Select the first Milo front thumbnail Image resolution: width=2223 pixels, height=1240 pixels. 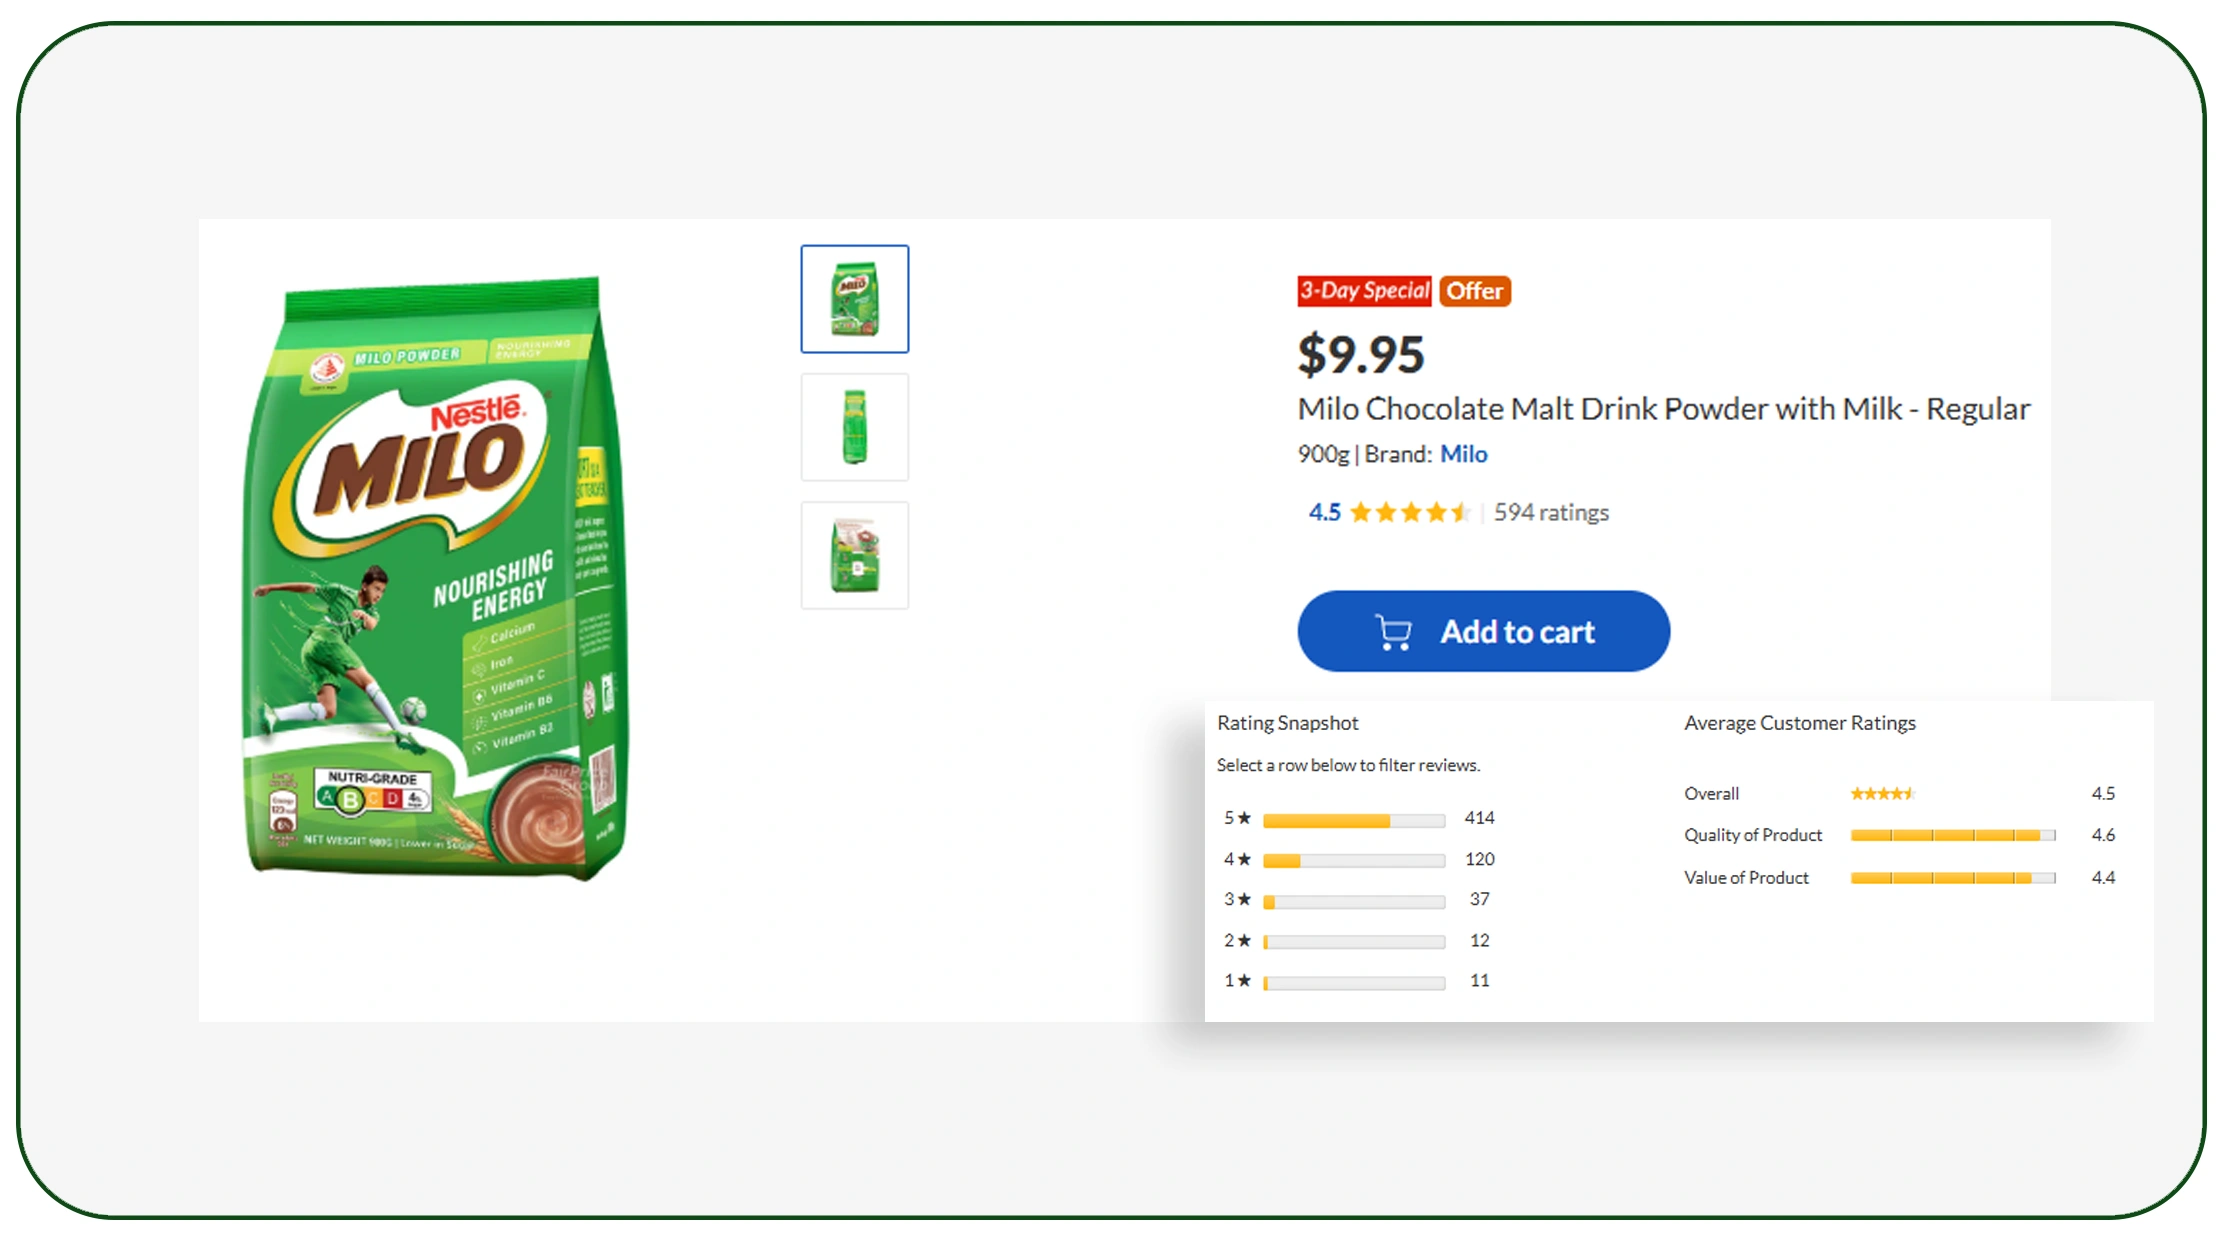tap(855, 299)
